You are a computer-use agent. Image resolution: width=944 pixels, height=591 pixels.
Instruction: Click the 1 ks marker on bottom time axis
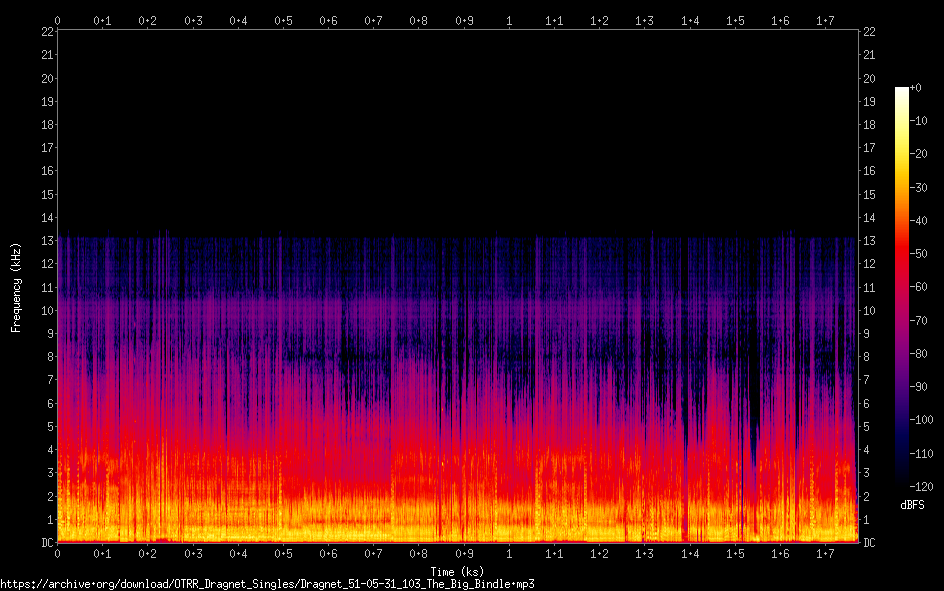510,554
